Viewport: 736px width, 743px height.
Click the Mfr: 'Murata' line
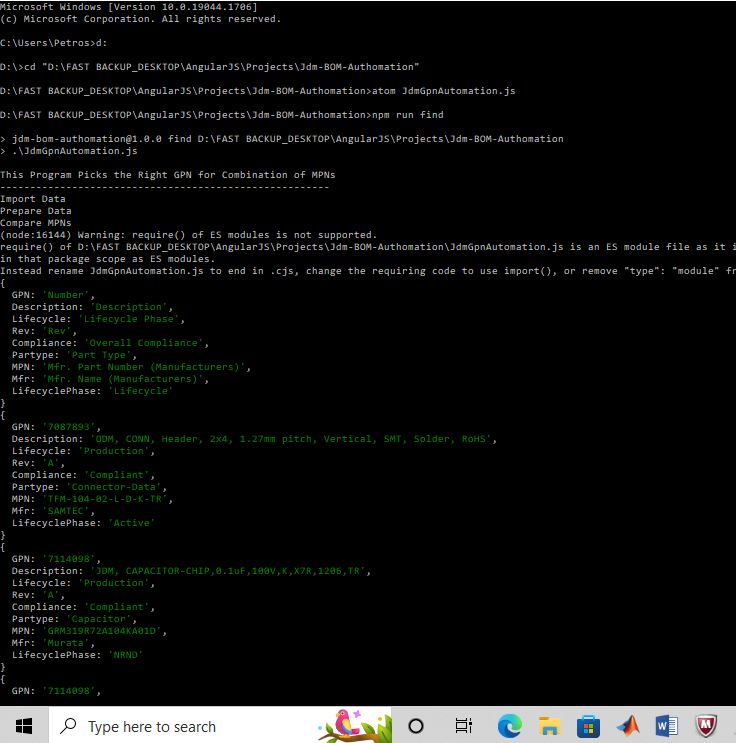click(53, 643)
